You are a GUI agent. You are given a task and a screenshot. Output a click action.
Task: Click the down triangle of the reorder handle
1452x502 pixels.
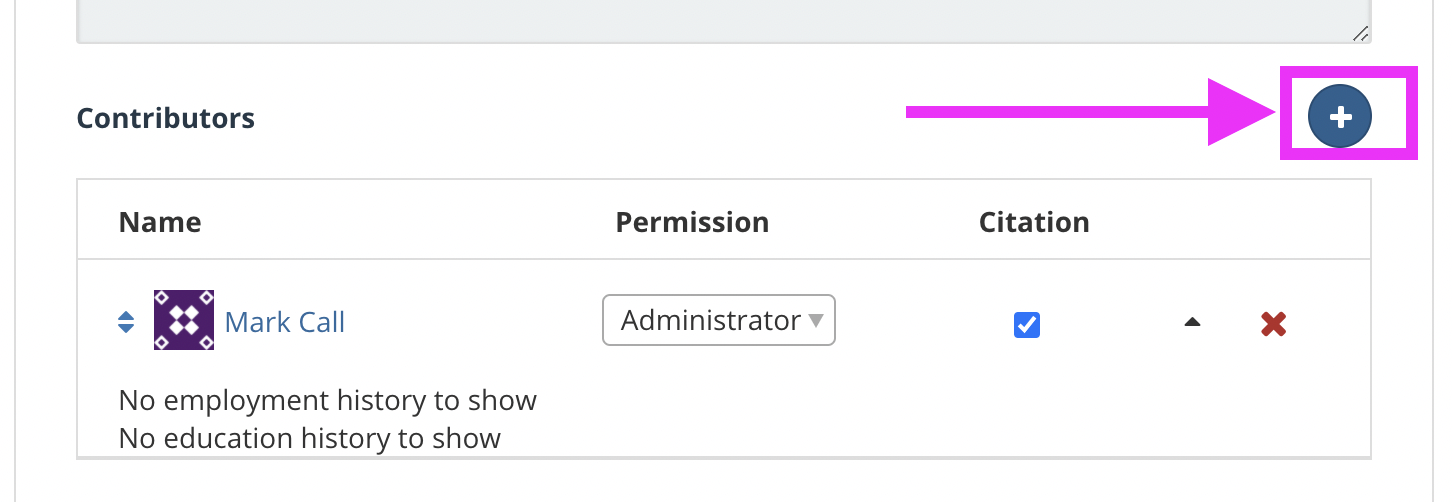pyautogui.click(x=126, y=329)
